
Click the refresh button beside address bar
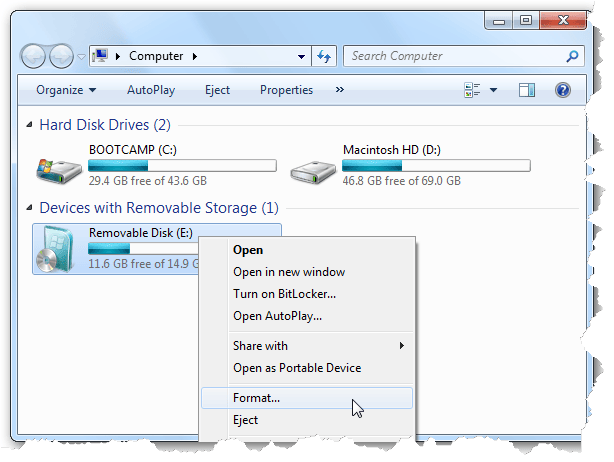pyautogui.click(x=324, y=56)
